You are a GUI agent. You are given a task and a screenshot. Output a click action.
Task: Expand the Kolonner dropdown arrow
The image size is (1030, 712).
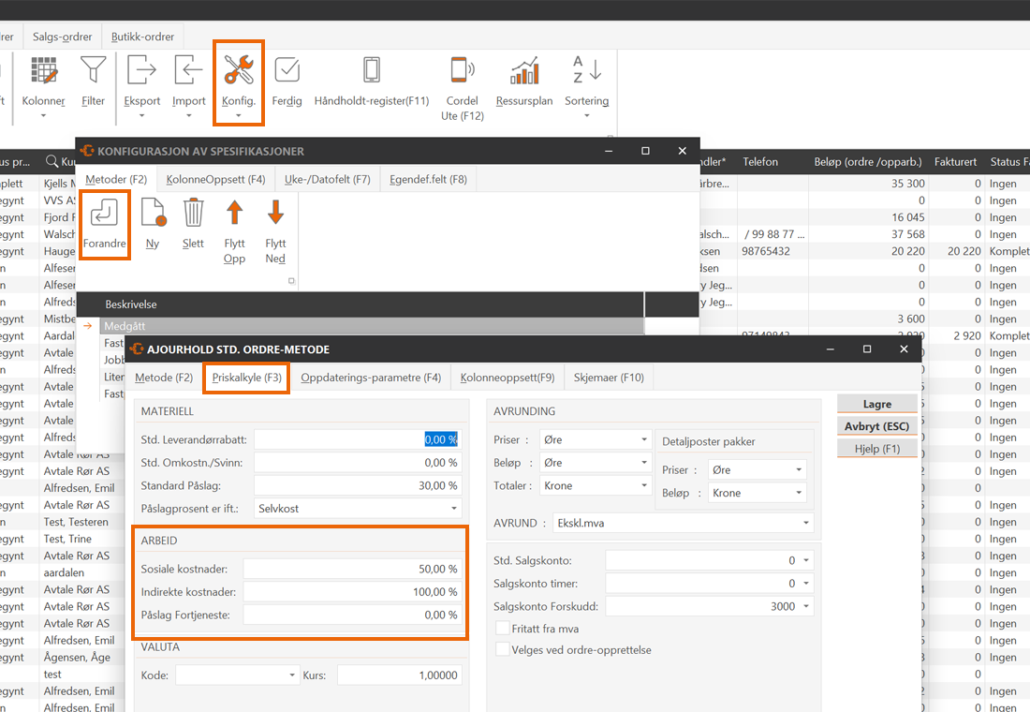pos(43,116)
